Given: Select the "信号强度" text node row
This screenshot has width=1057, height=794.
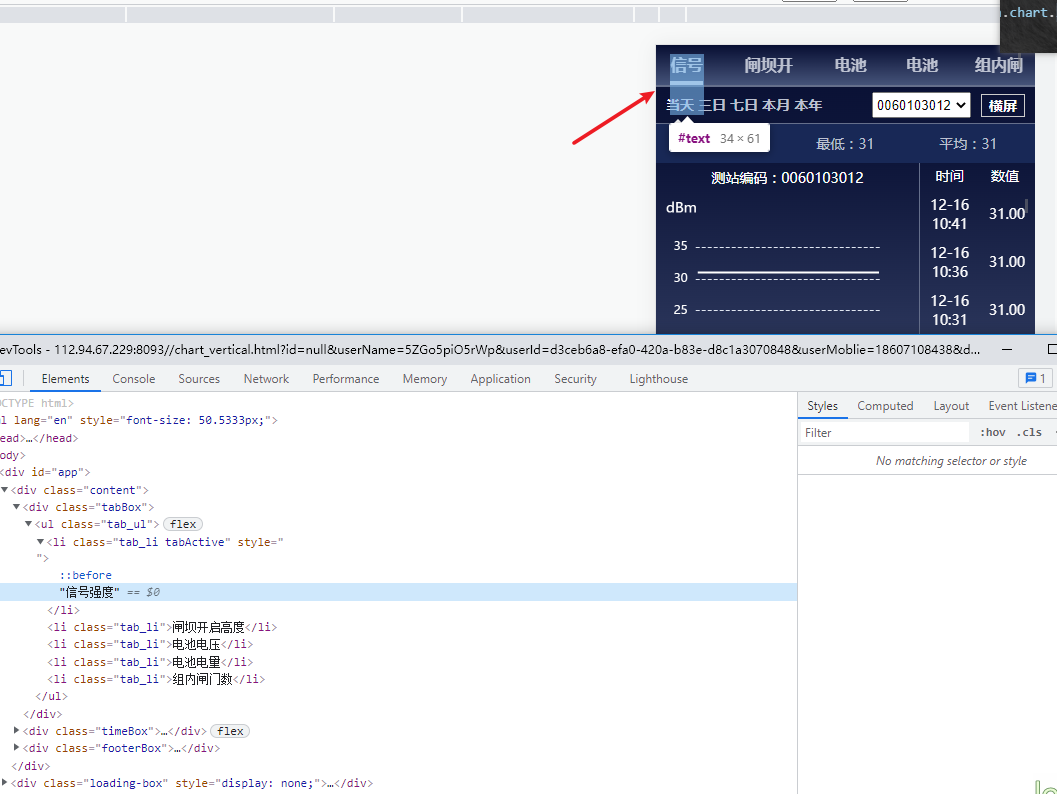Looking at the screenshot, I should [398, 592].
